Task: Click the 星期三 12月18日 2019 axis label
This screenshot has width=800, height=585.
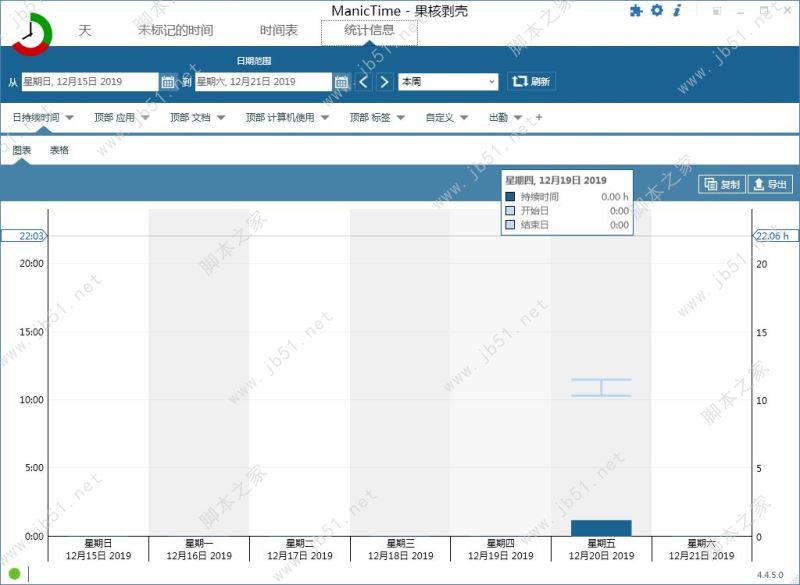Action: [x=401, y=550]
